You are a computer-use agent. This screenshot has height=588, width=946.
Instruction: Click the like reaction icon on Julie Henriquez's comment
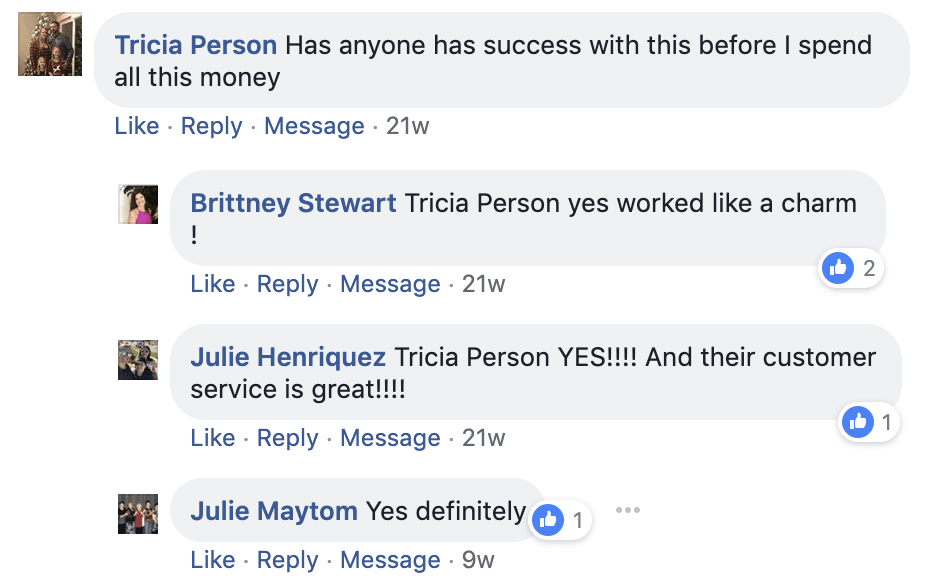tap(858, 423)
